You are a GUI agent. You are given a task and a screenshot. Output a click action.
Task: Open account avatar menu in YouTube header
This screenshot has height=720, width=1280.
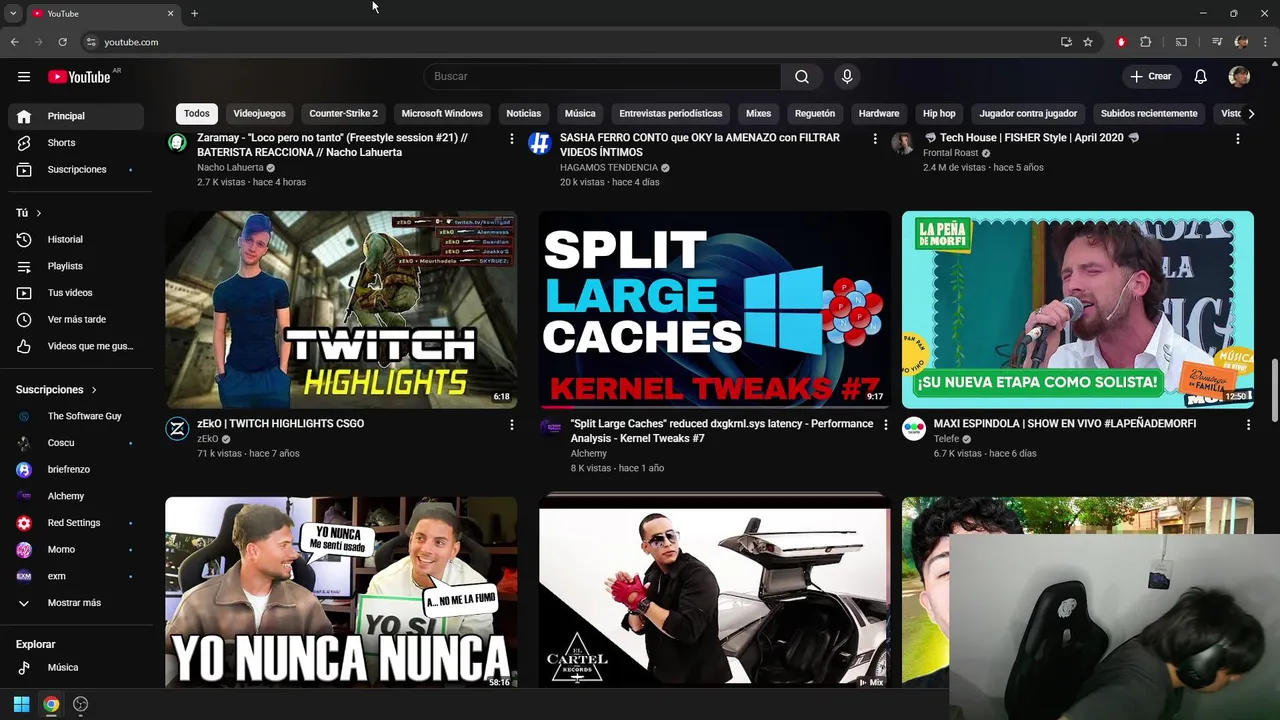[1239, 77]
